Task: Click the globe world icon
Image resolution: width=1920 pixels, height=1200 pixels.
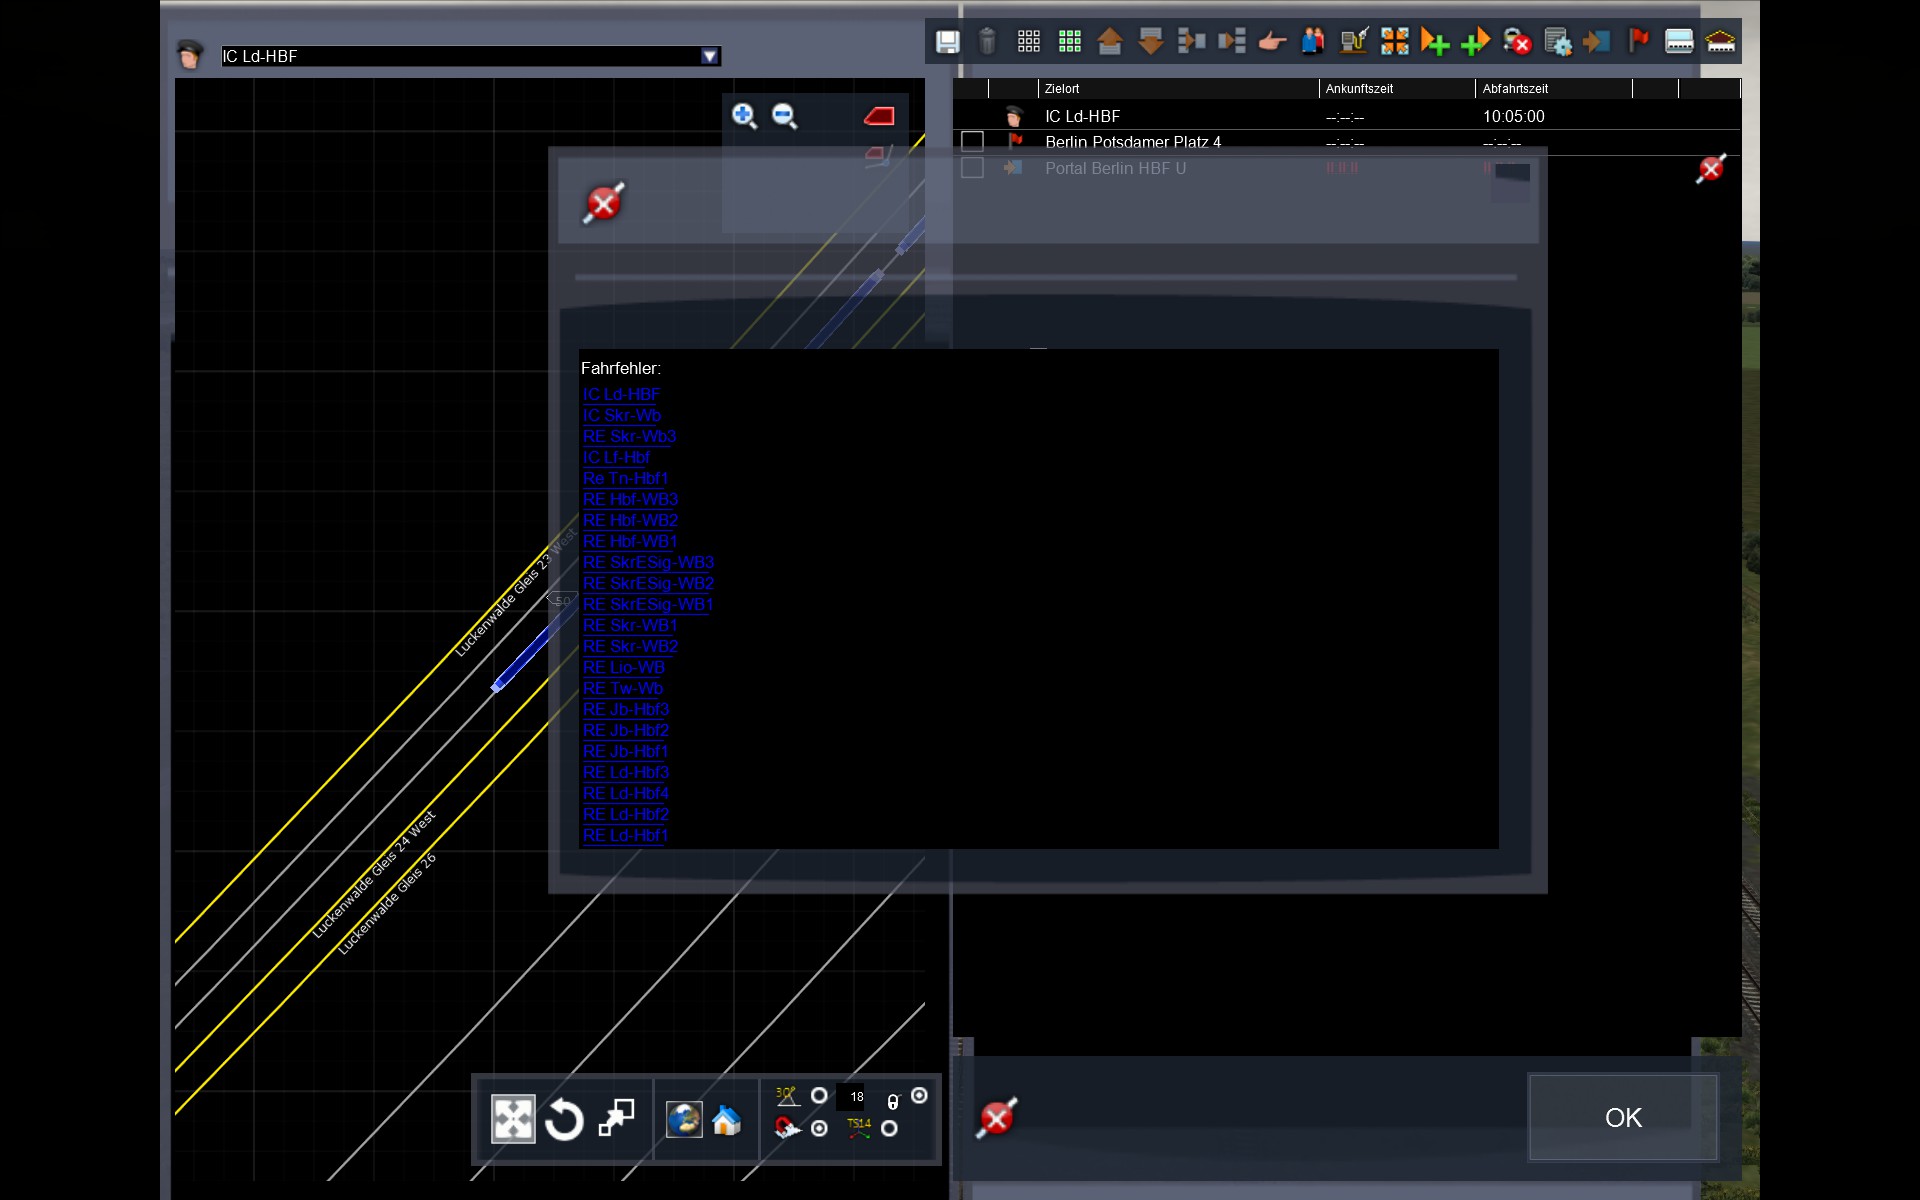Action: tap(684, 1120)
